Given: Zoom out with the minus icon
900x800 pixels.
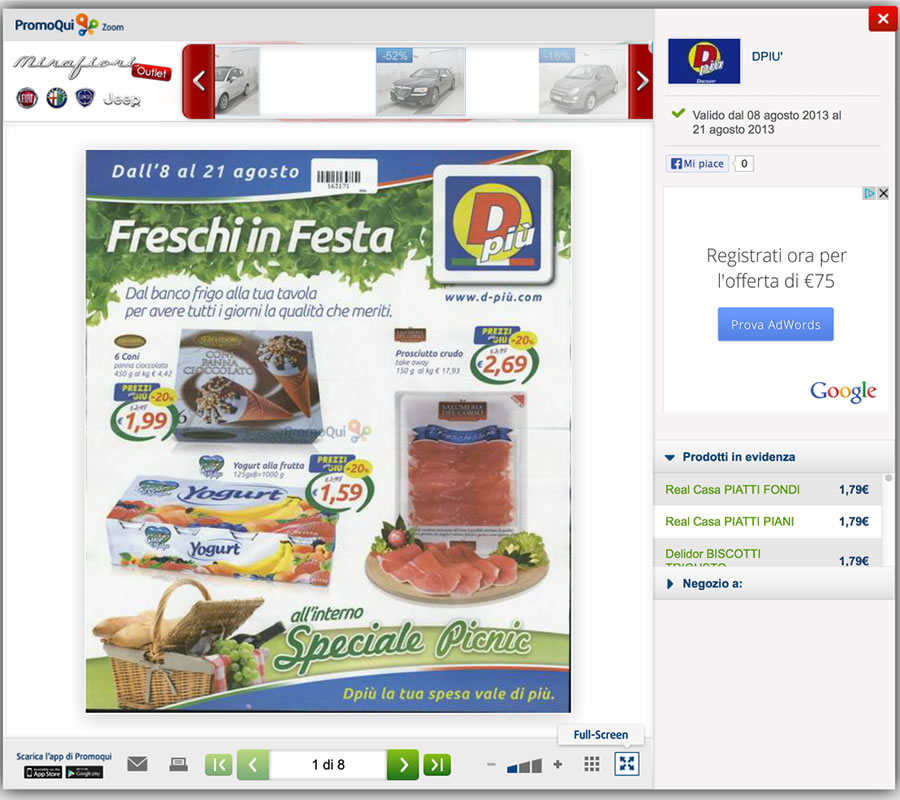Looking at the screenshot, I should pyautogui.click(x=491, y=764).
